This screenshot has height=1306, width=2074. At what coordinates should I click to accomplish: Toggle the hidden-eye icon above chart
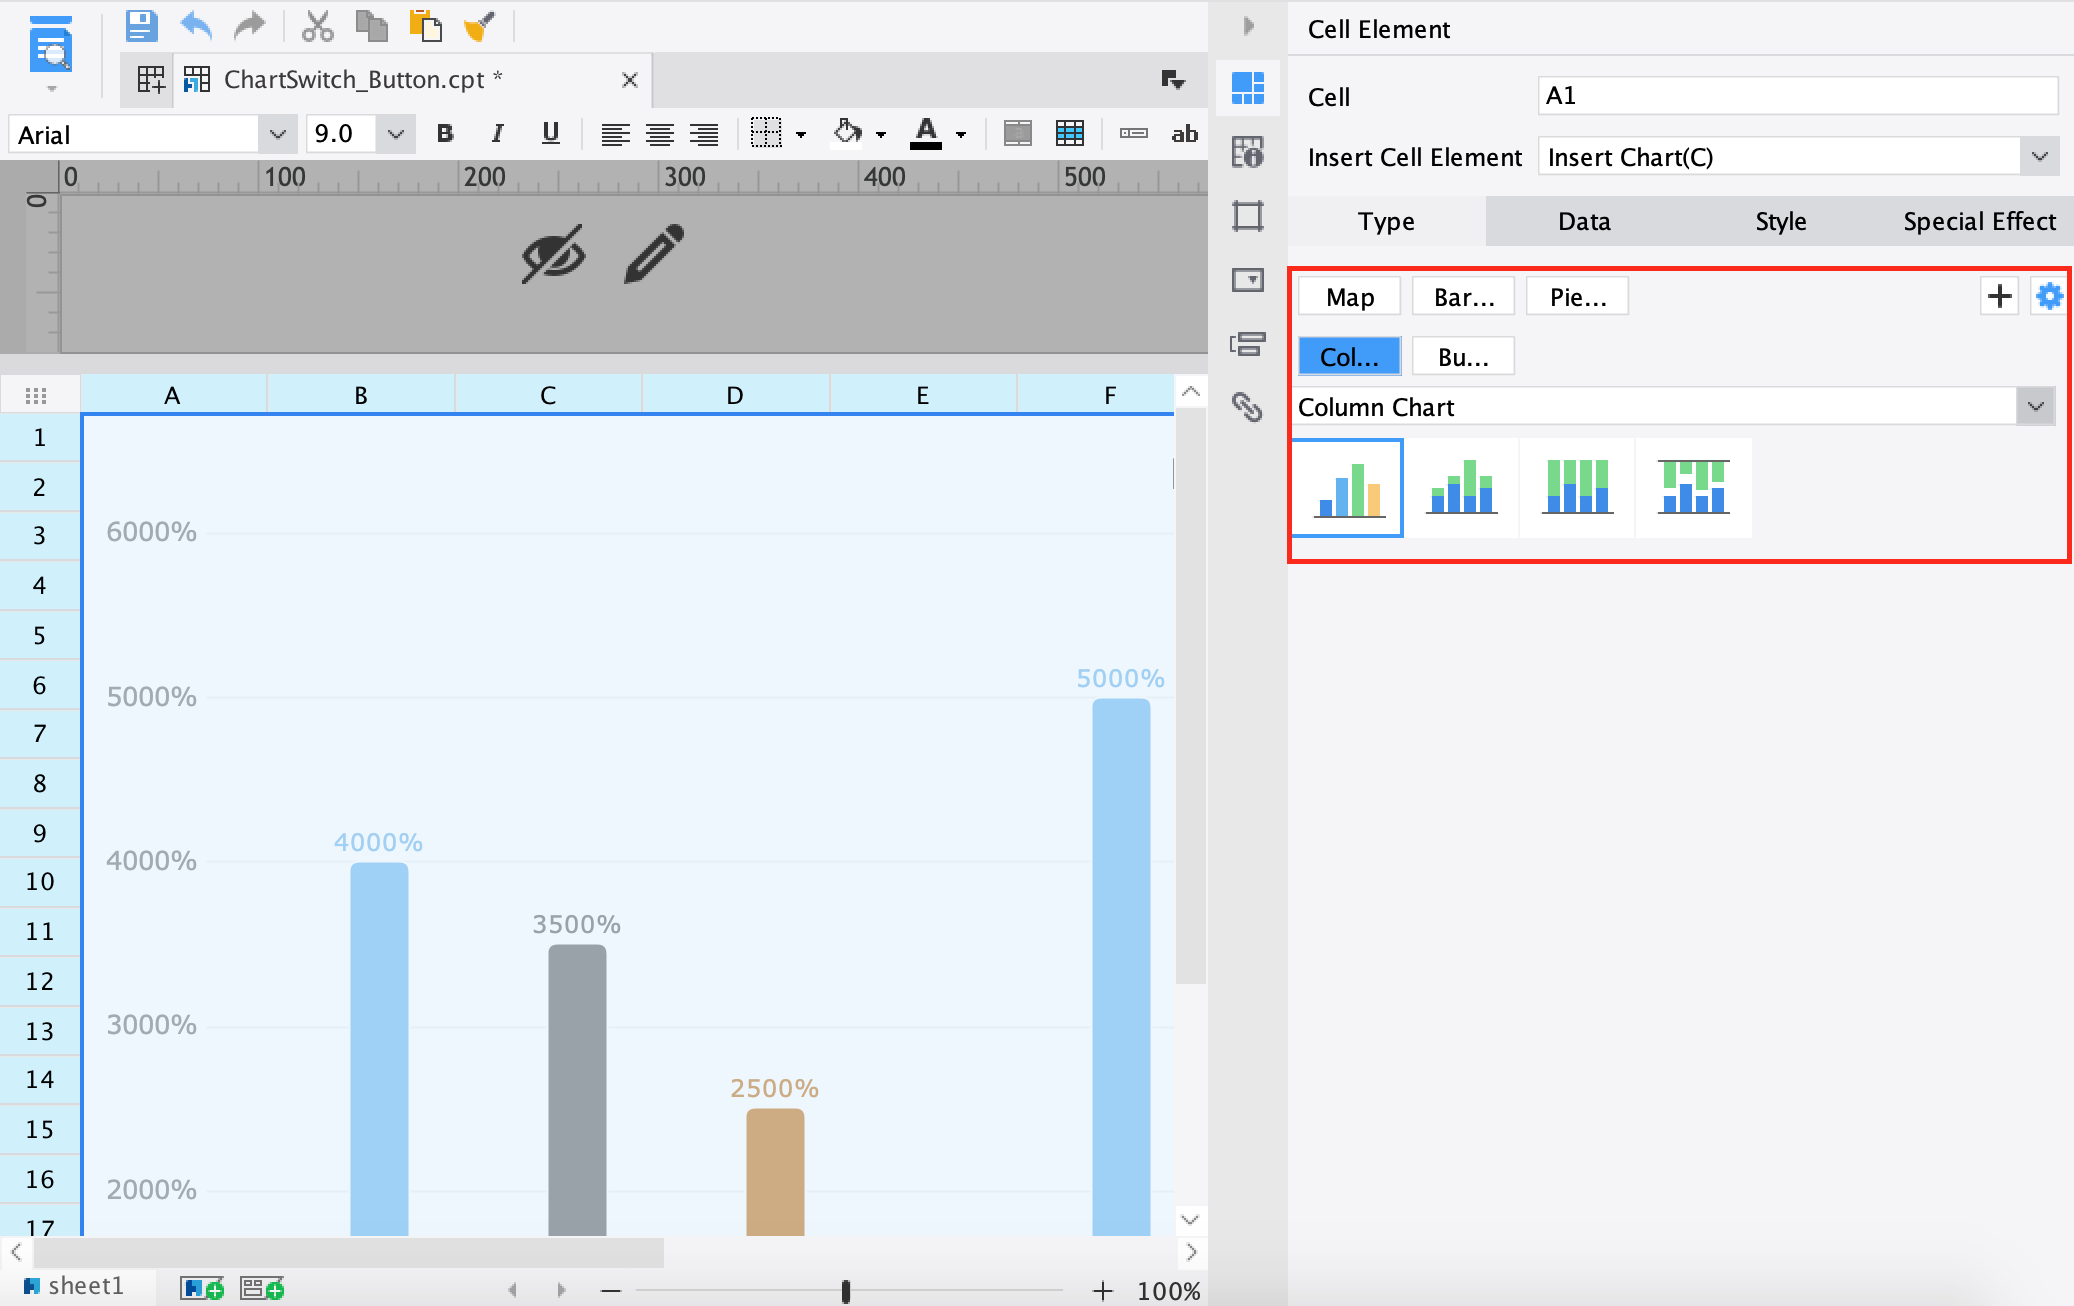tap(553, 254)
